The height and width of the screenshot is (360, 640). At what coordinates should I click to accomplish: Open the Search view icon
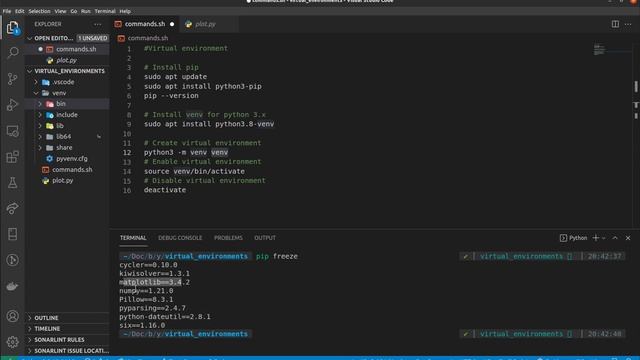point(13,52)
